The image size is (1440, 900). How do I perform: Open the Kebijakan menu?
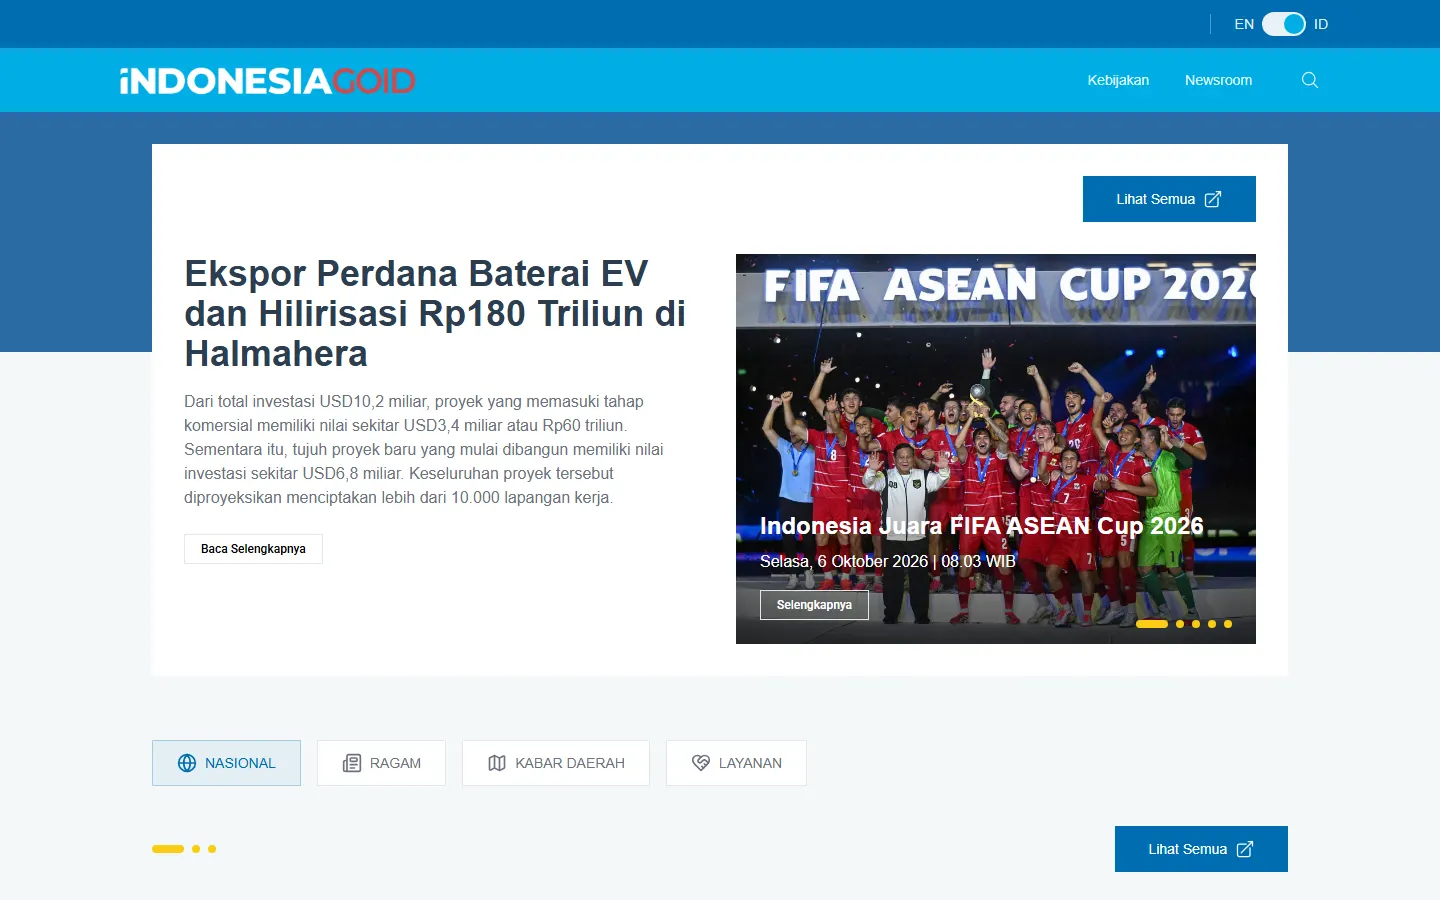click(1118, 80)
